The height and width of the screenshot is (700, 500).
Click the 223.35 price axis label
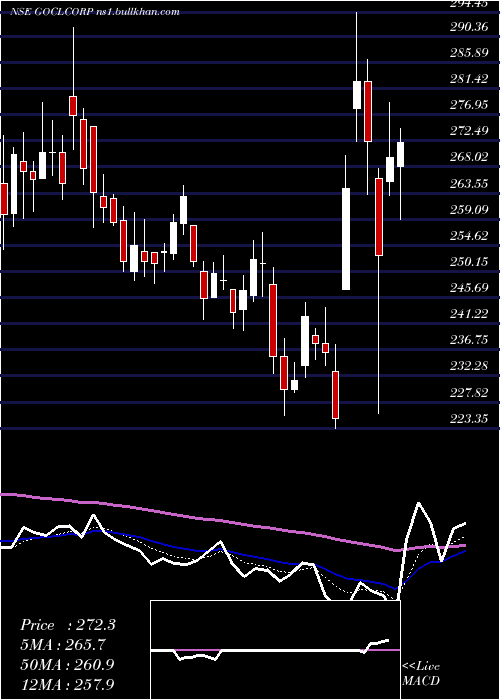(x=469, y=418)
